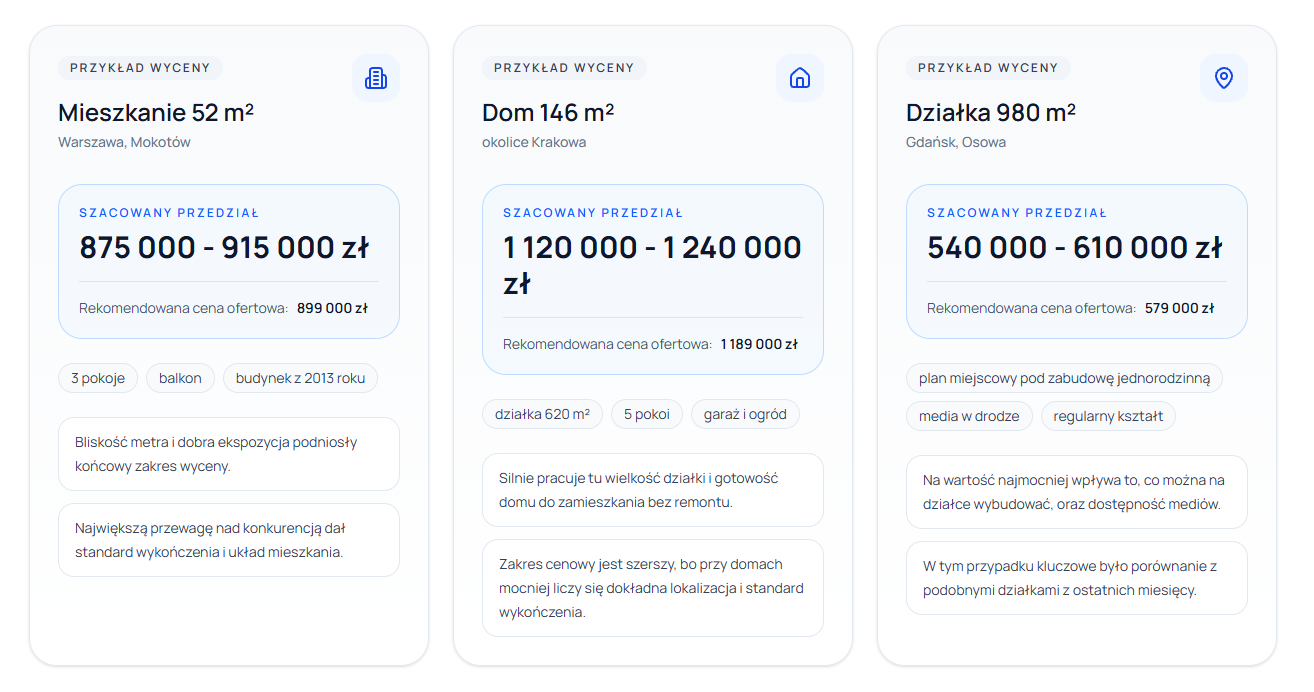Screen dimensions: 1314x692
Task: Click the balkon tag
Action: click(180, 378)
